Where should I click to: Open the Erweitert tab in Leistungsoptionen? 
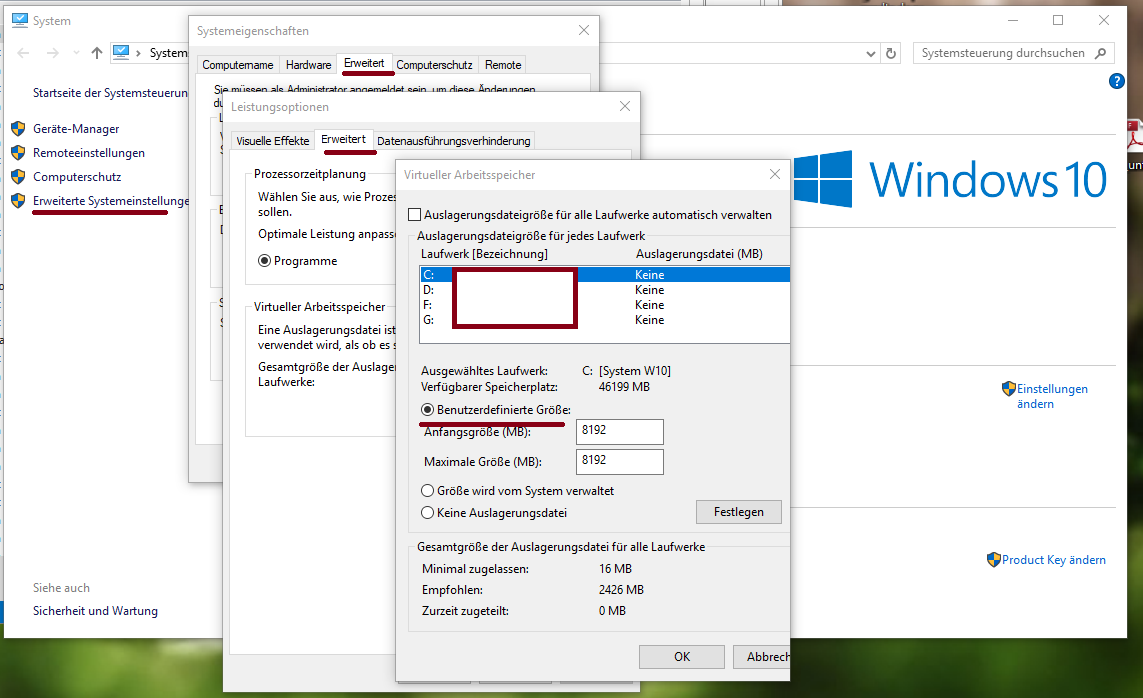343,139
